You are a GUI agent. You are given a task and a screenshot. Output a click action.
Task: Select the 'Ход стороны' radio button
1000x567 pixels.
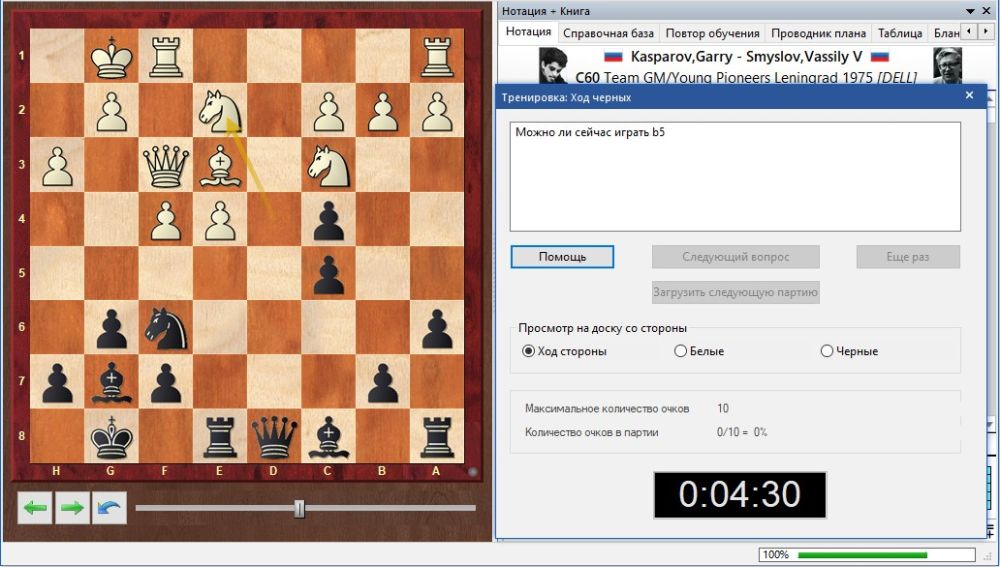pyautogui.click(x=529, y=351)
